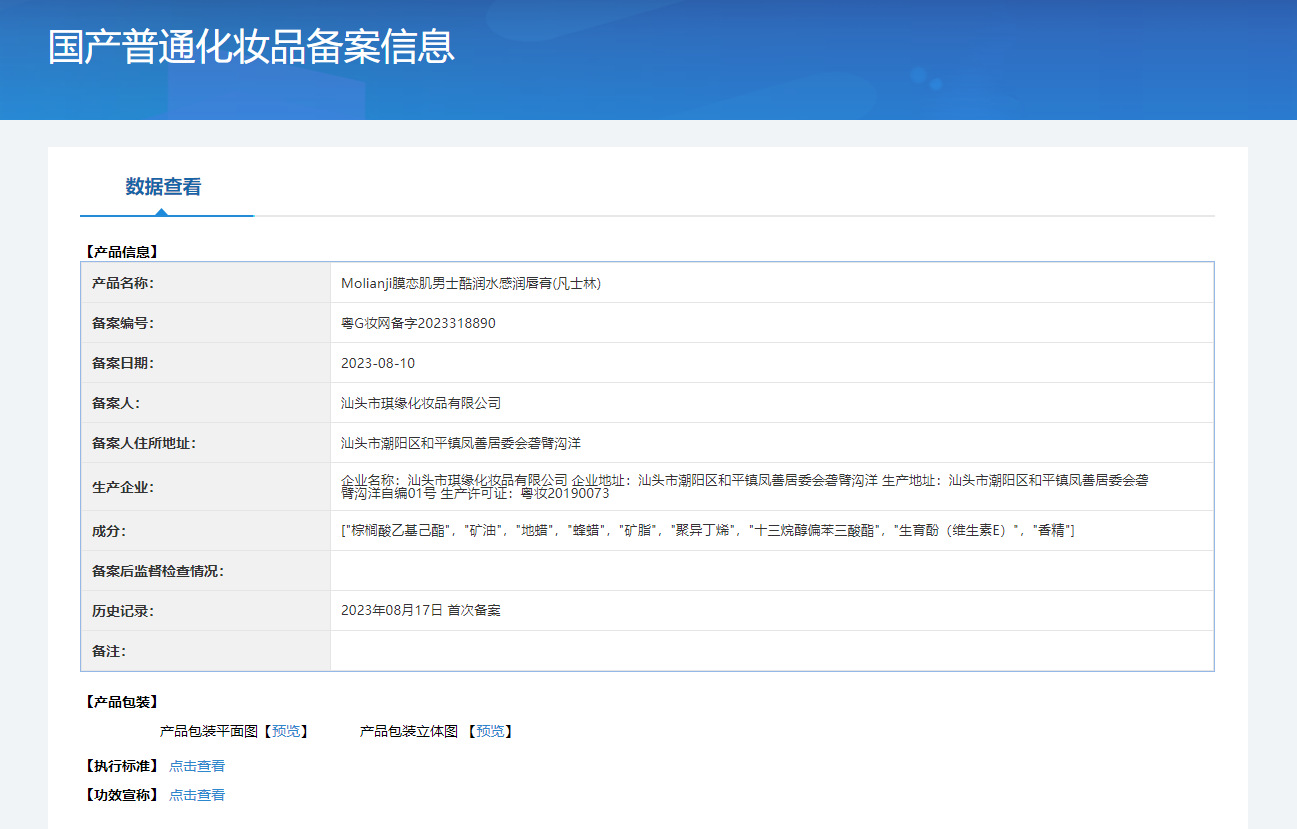Click the 成分 ingredients list text
Viewport: 1297px width, 829px height.
[707, 530]
